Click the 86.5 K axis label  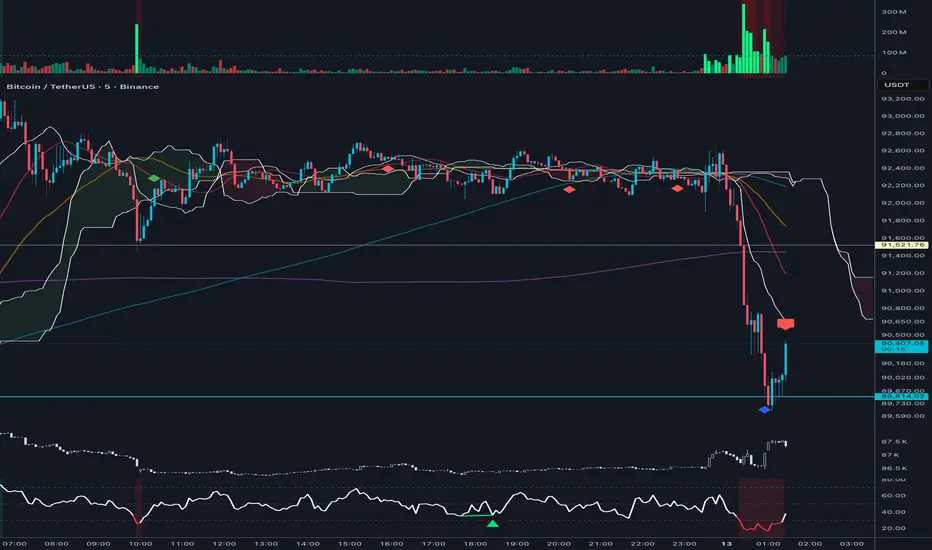[x=894, y=469]
